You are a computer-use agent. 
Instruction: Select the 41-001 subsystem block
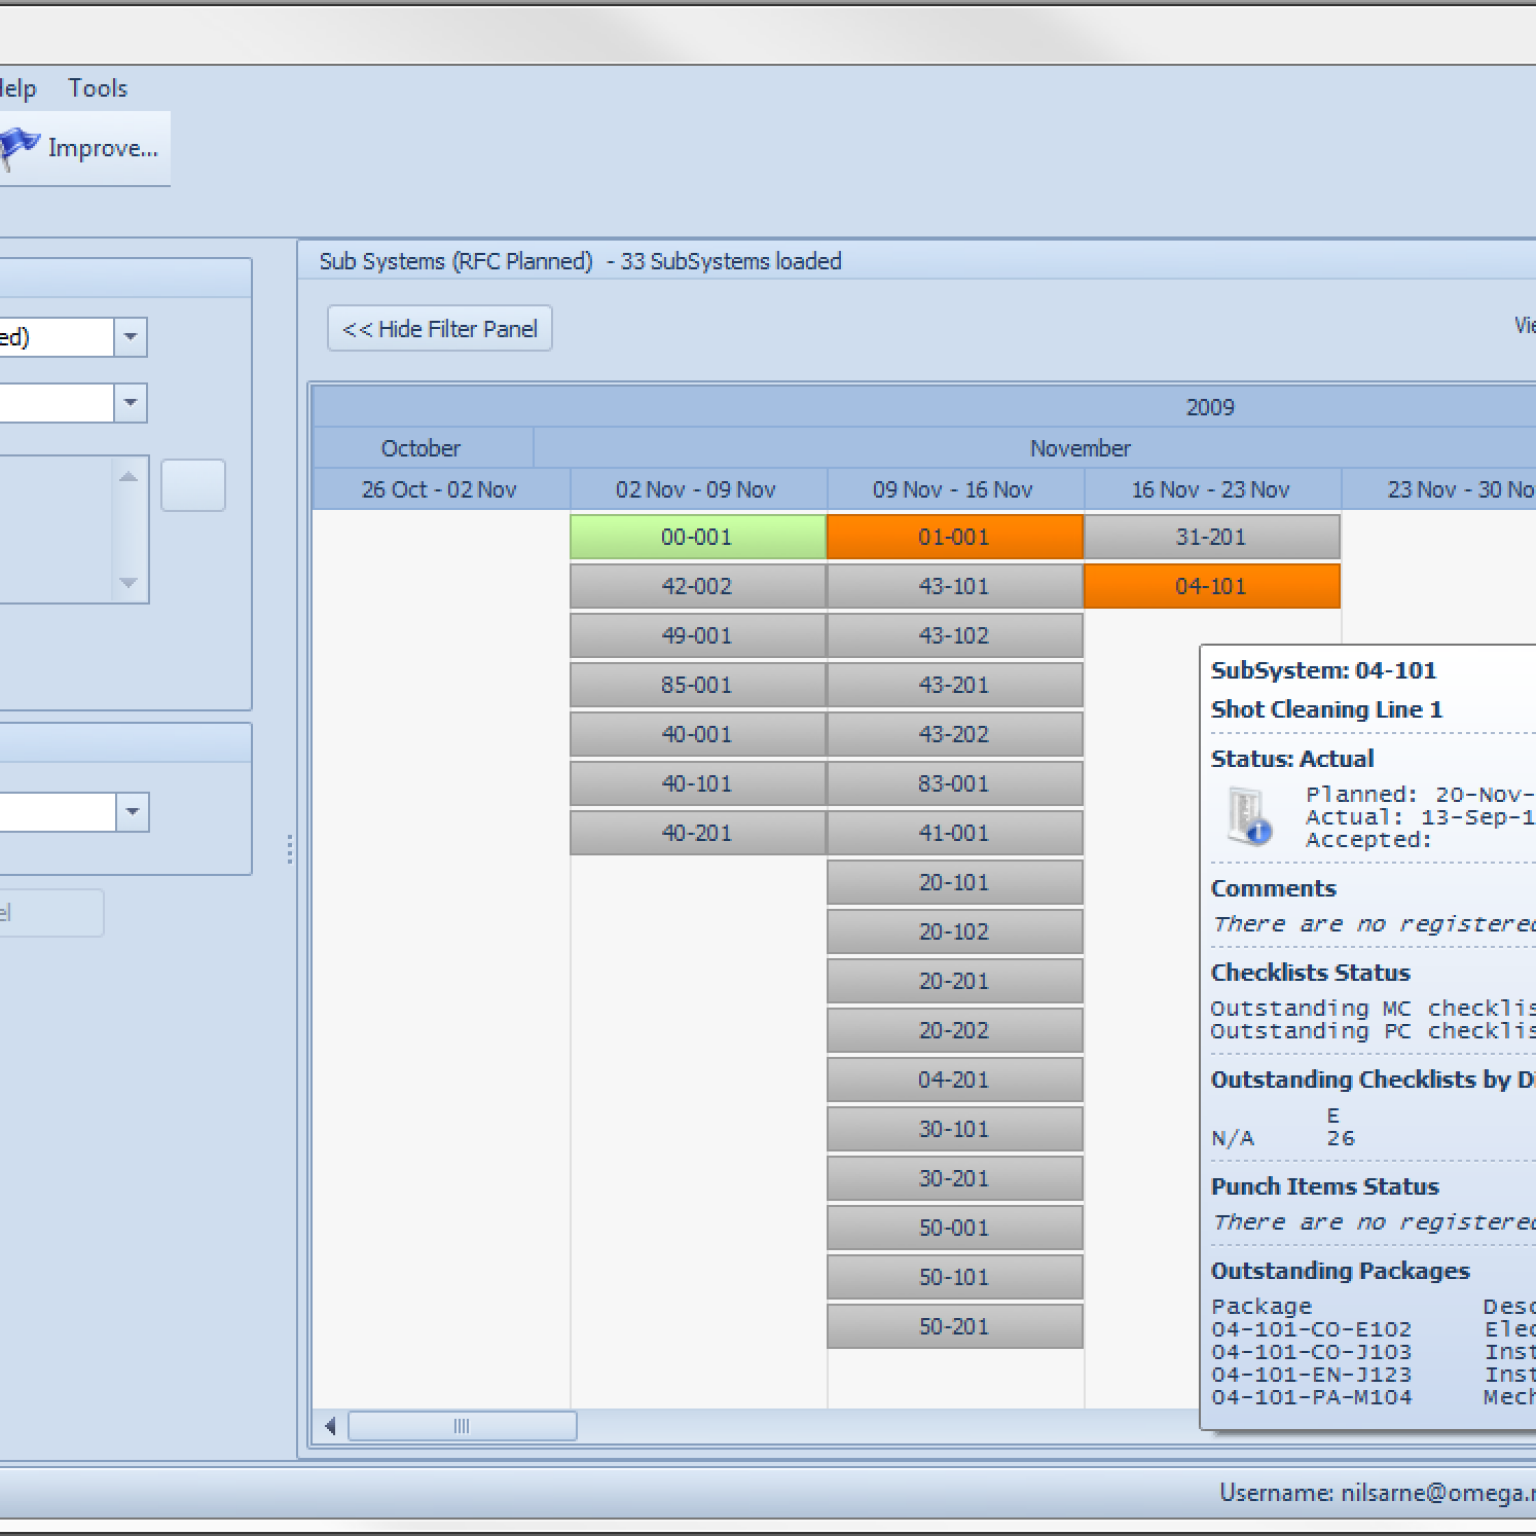954,833
